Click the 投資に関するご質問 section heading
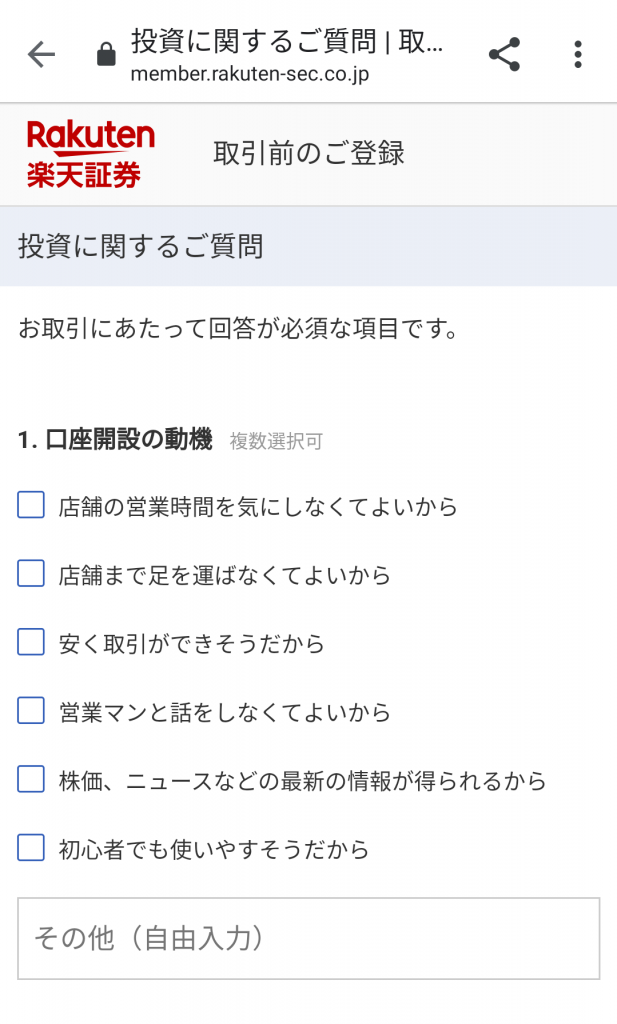 coord(140,246)
